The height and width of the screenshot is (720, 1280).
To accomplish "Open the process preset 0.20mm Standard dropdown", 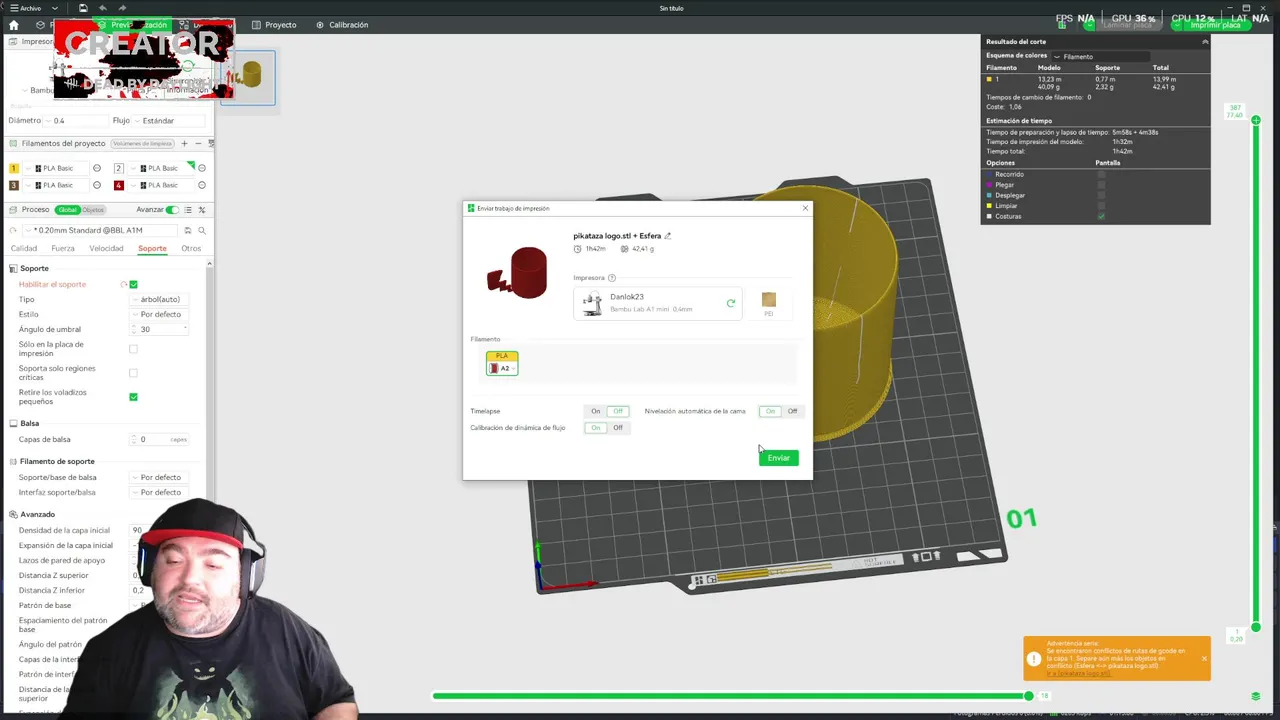I will (100, 230).
